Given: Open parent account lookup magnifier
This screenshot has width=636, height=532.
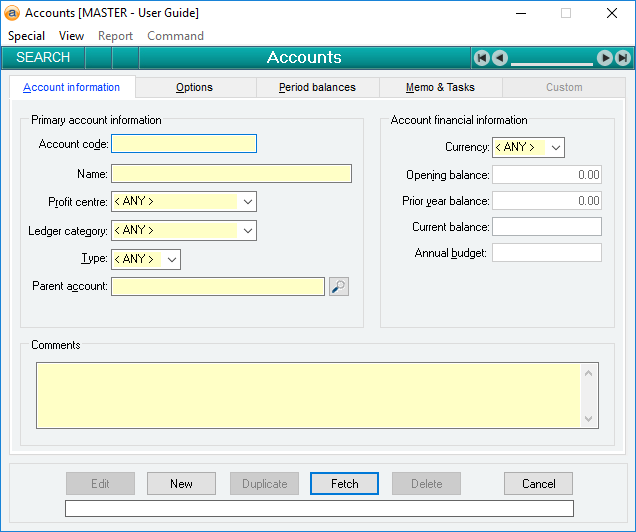Looking at the screenshot, I should click(x=339, y=287).
